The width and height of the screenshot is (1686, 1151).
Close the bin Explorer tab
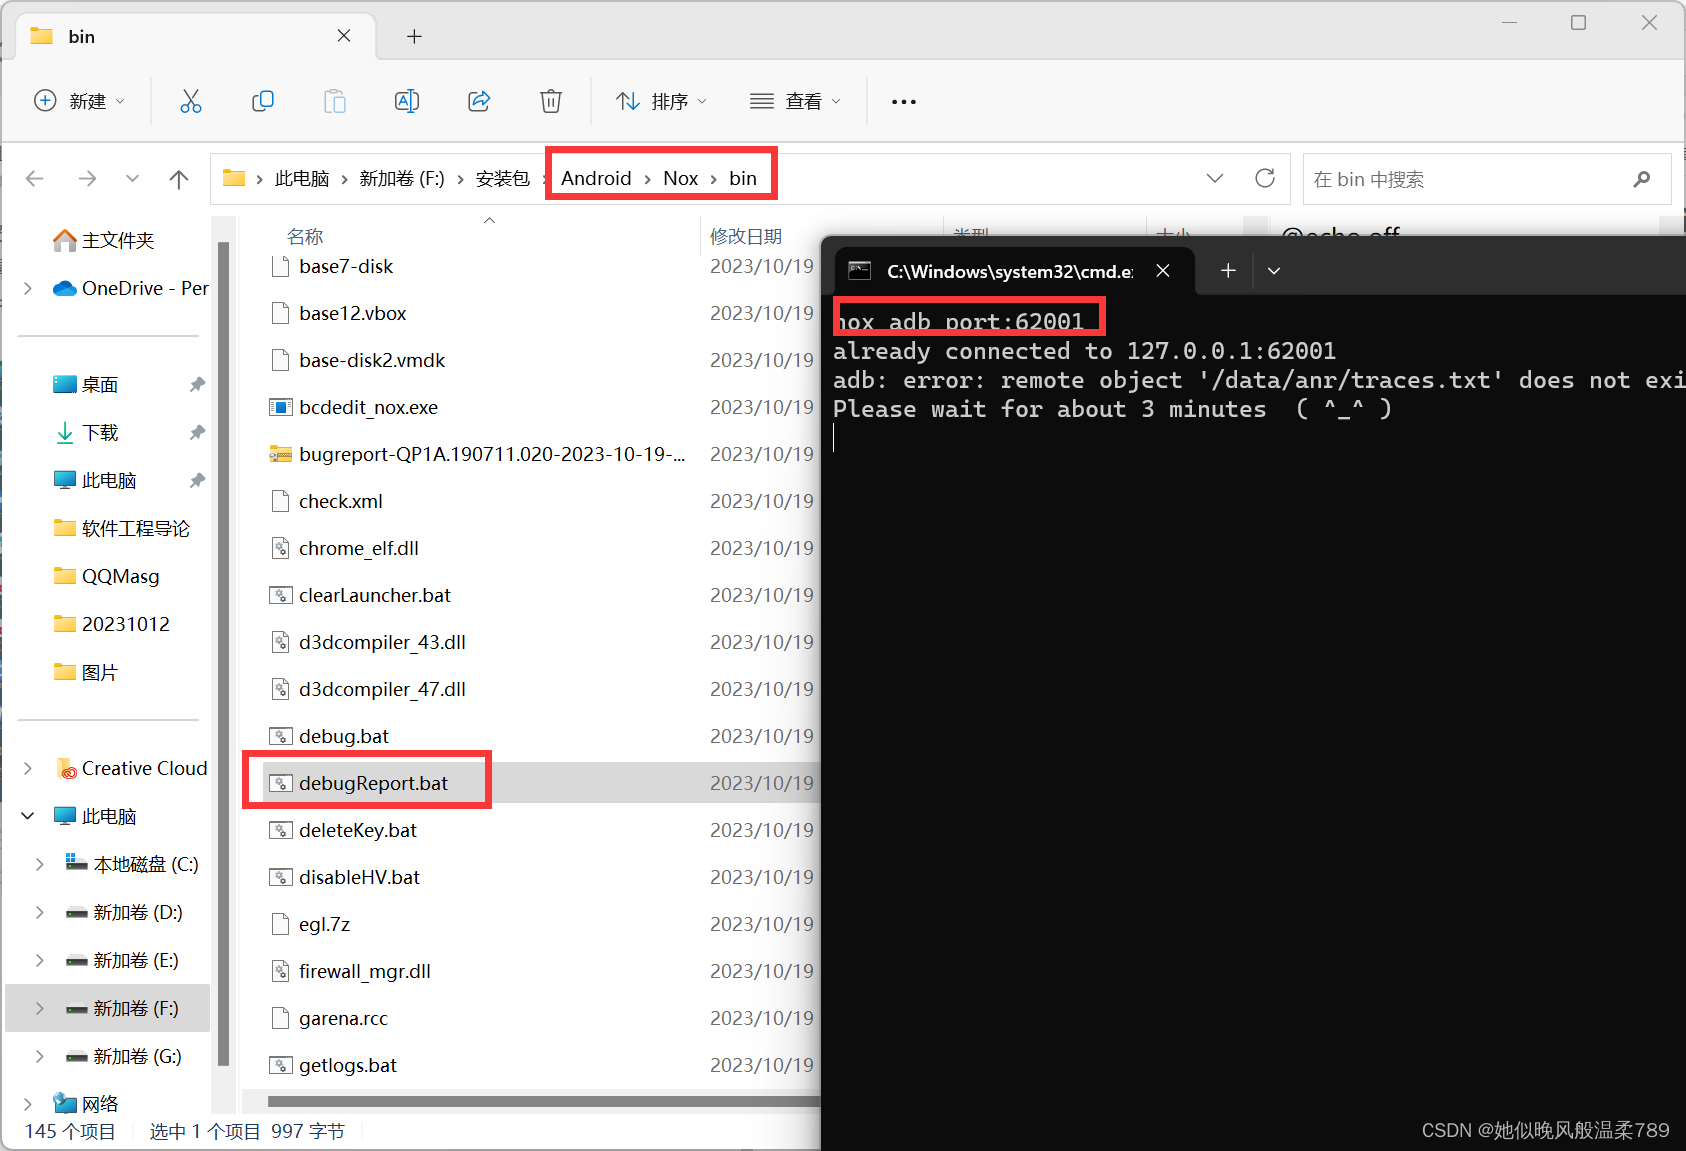click(344, 36)
